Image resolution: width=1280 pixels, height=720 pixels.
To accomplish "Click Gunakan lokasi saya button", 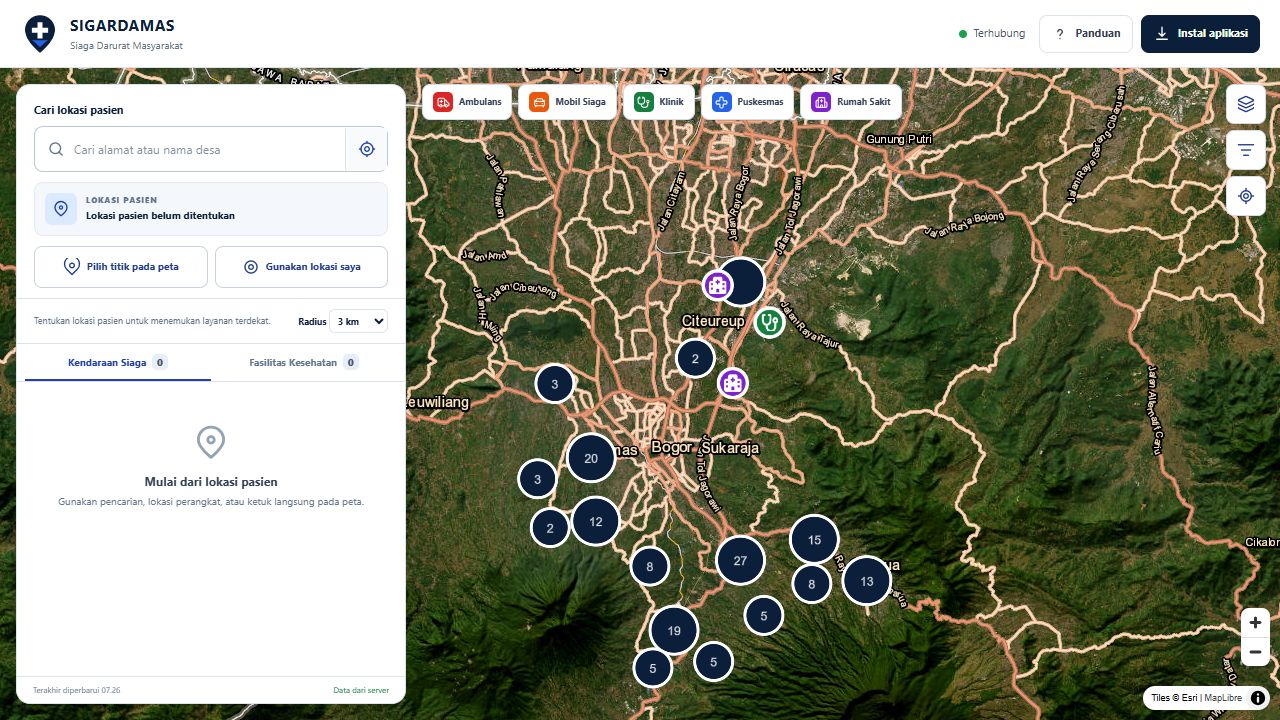I will (x=301, y=267).
